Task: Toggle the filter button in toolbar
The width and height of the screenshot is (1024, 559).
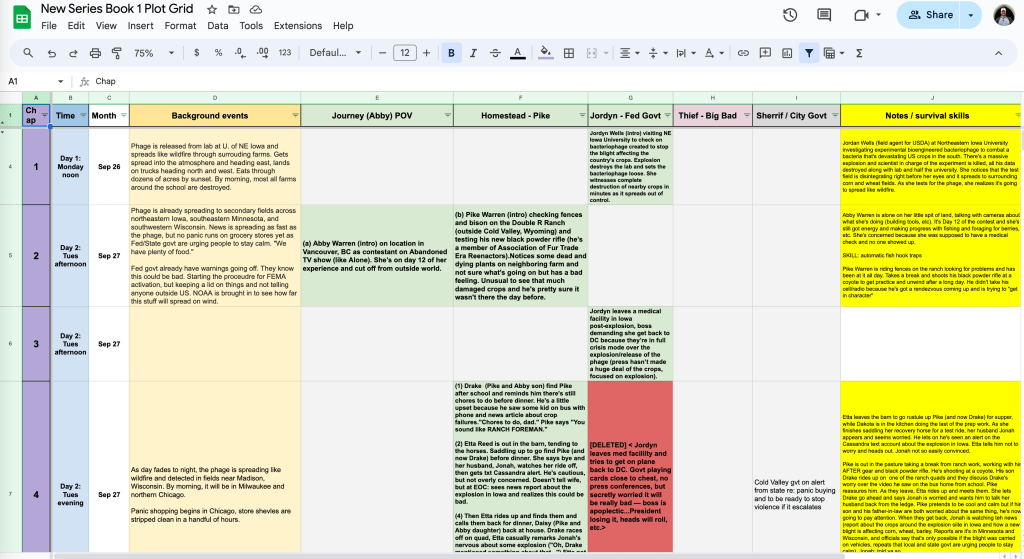Action: (x=808, y=53)
